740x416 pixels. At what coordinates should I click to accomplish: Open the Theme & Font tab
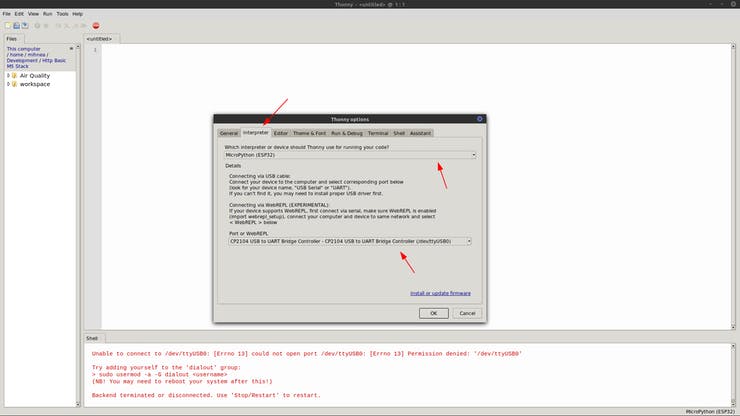(x=310, y=133)
